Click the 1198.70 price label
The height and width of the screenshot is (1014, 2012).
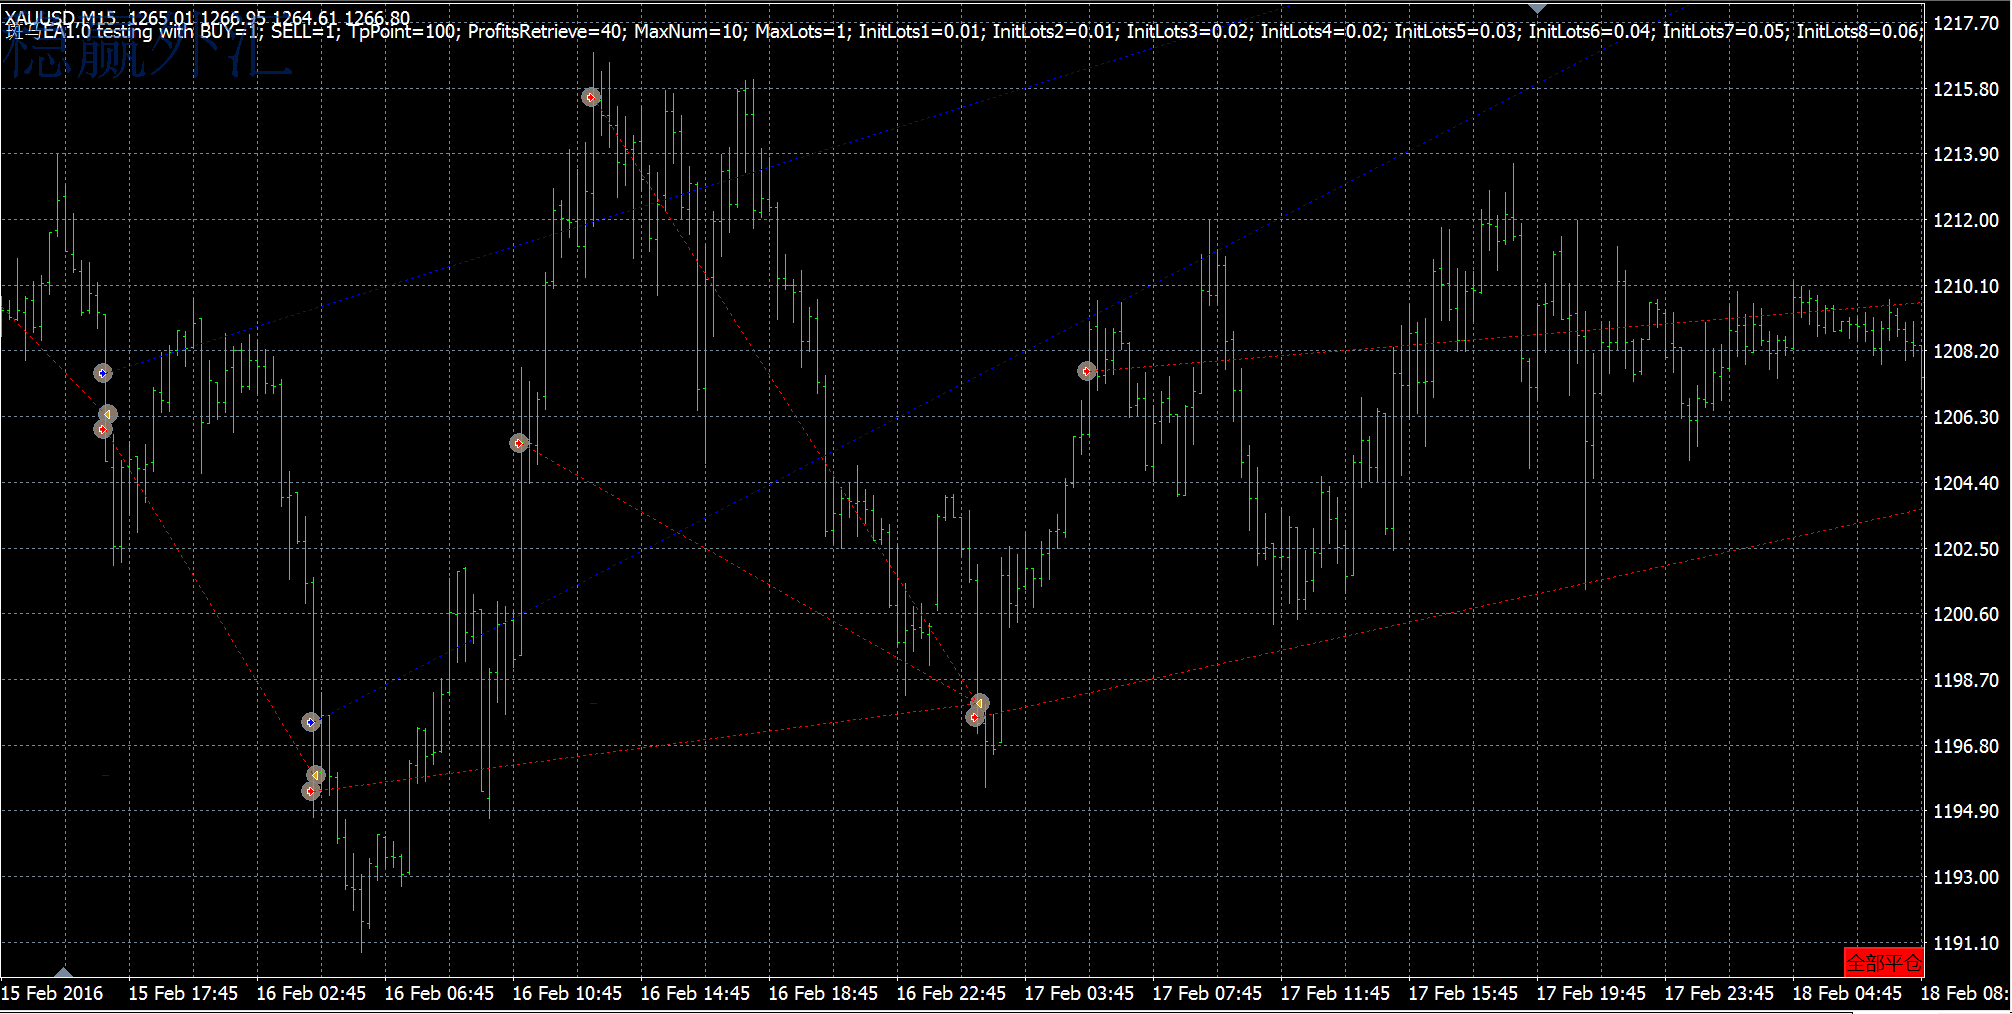tap(1966, 680)
